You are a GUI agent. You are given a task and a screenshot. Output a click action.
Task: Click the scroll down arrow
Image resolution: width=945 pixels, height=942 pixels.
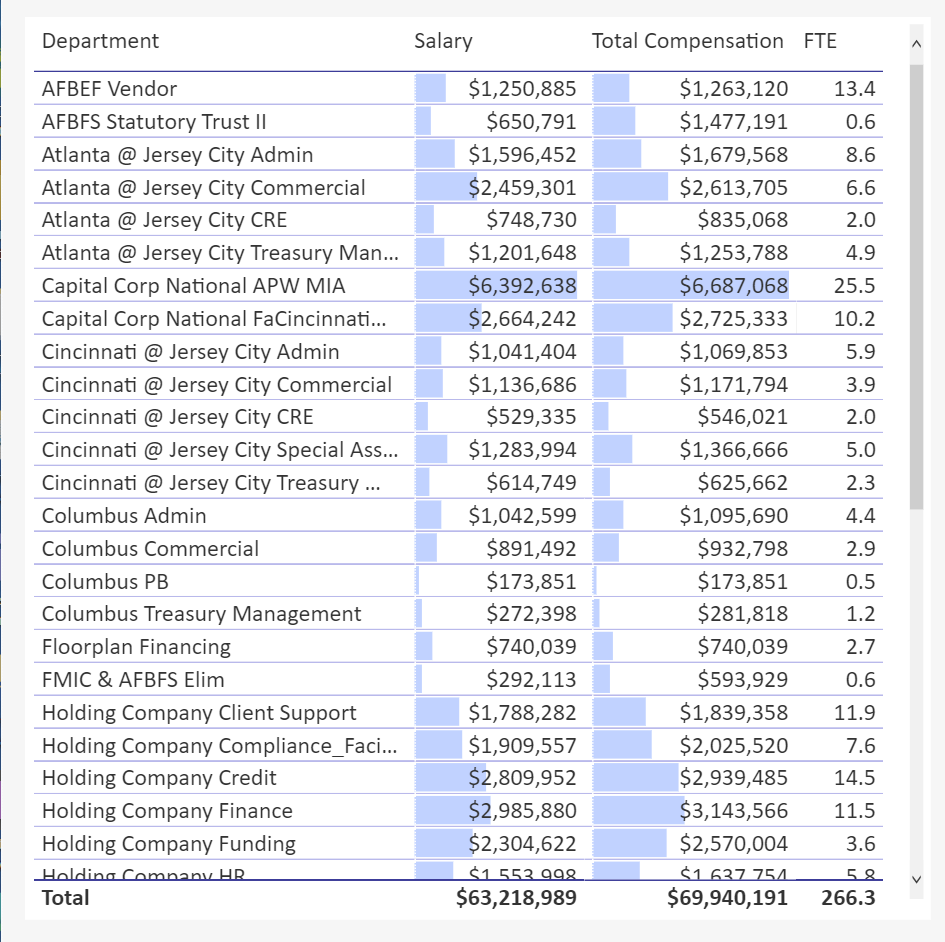point(916,879)
